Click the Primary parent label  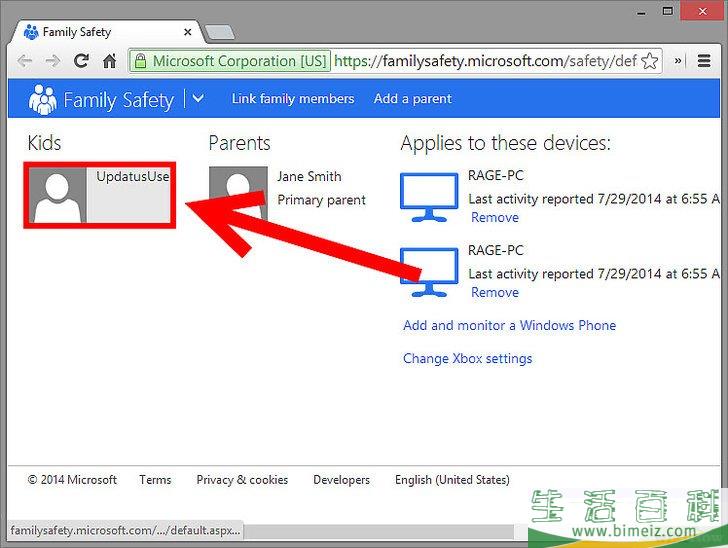click(321, 200)
